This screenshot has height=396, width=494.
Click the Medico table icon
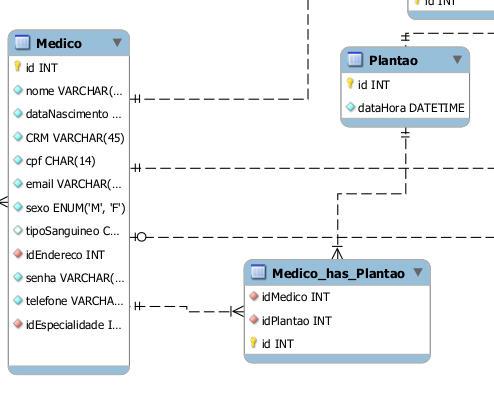(22, 43)
